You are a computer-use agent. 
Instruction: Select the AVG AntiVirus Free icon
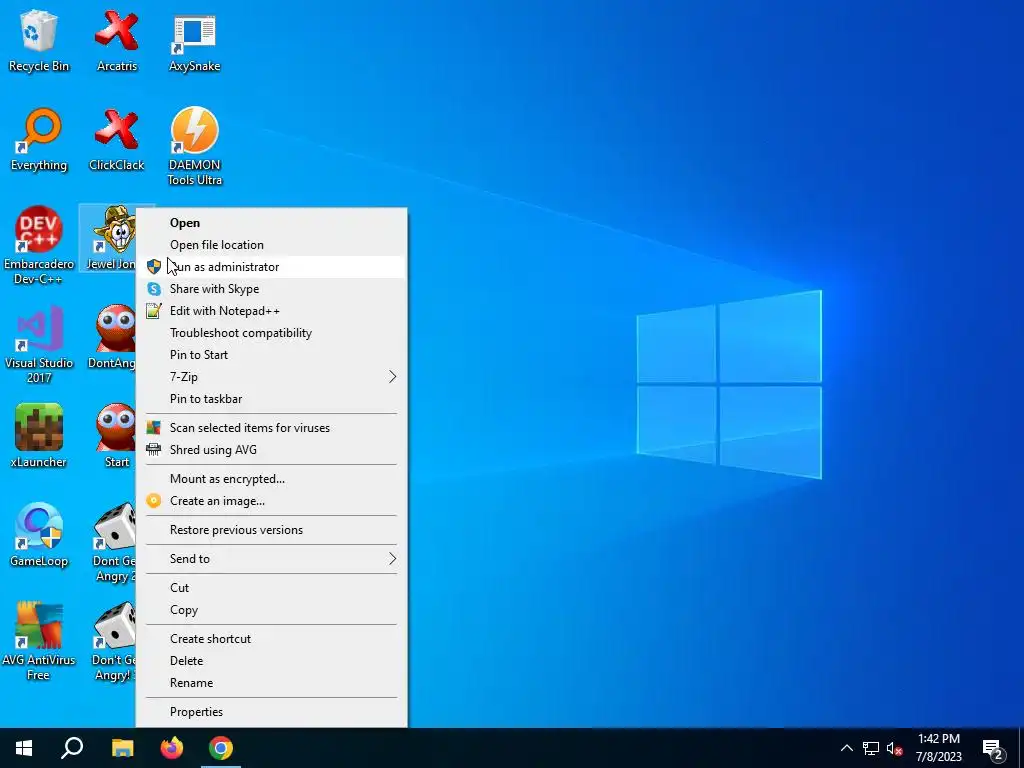click(39, 641)
